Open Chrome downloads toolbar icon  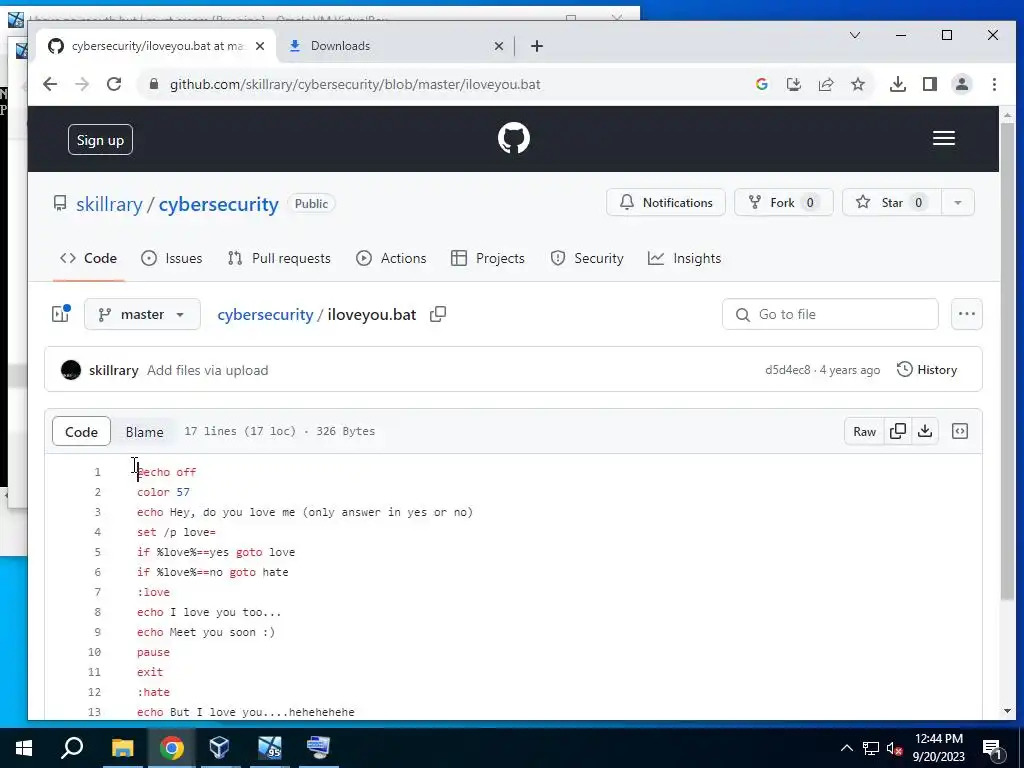pyautogui.click(x=897, y=84)
